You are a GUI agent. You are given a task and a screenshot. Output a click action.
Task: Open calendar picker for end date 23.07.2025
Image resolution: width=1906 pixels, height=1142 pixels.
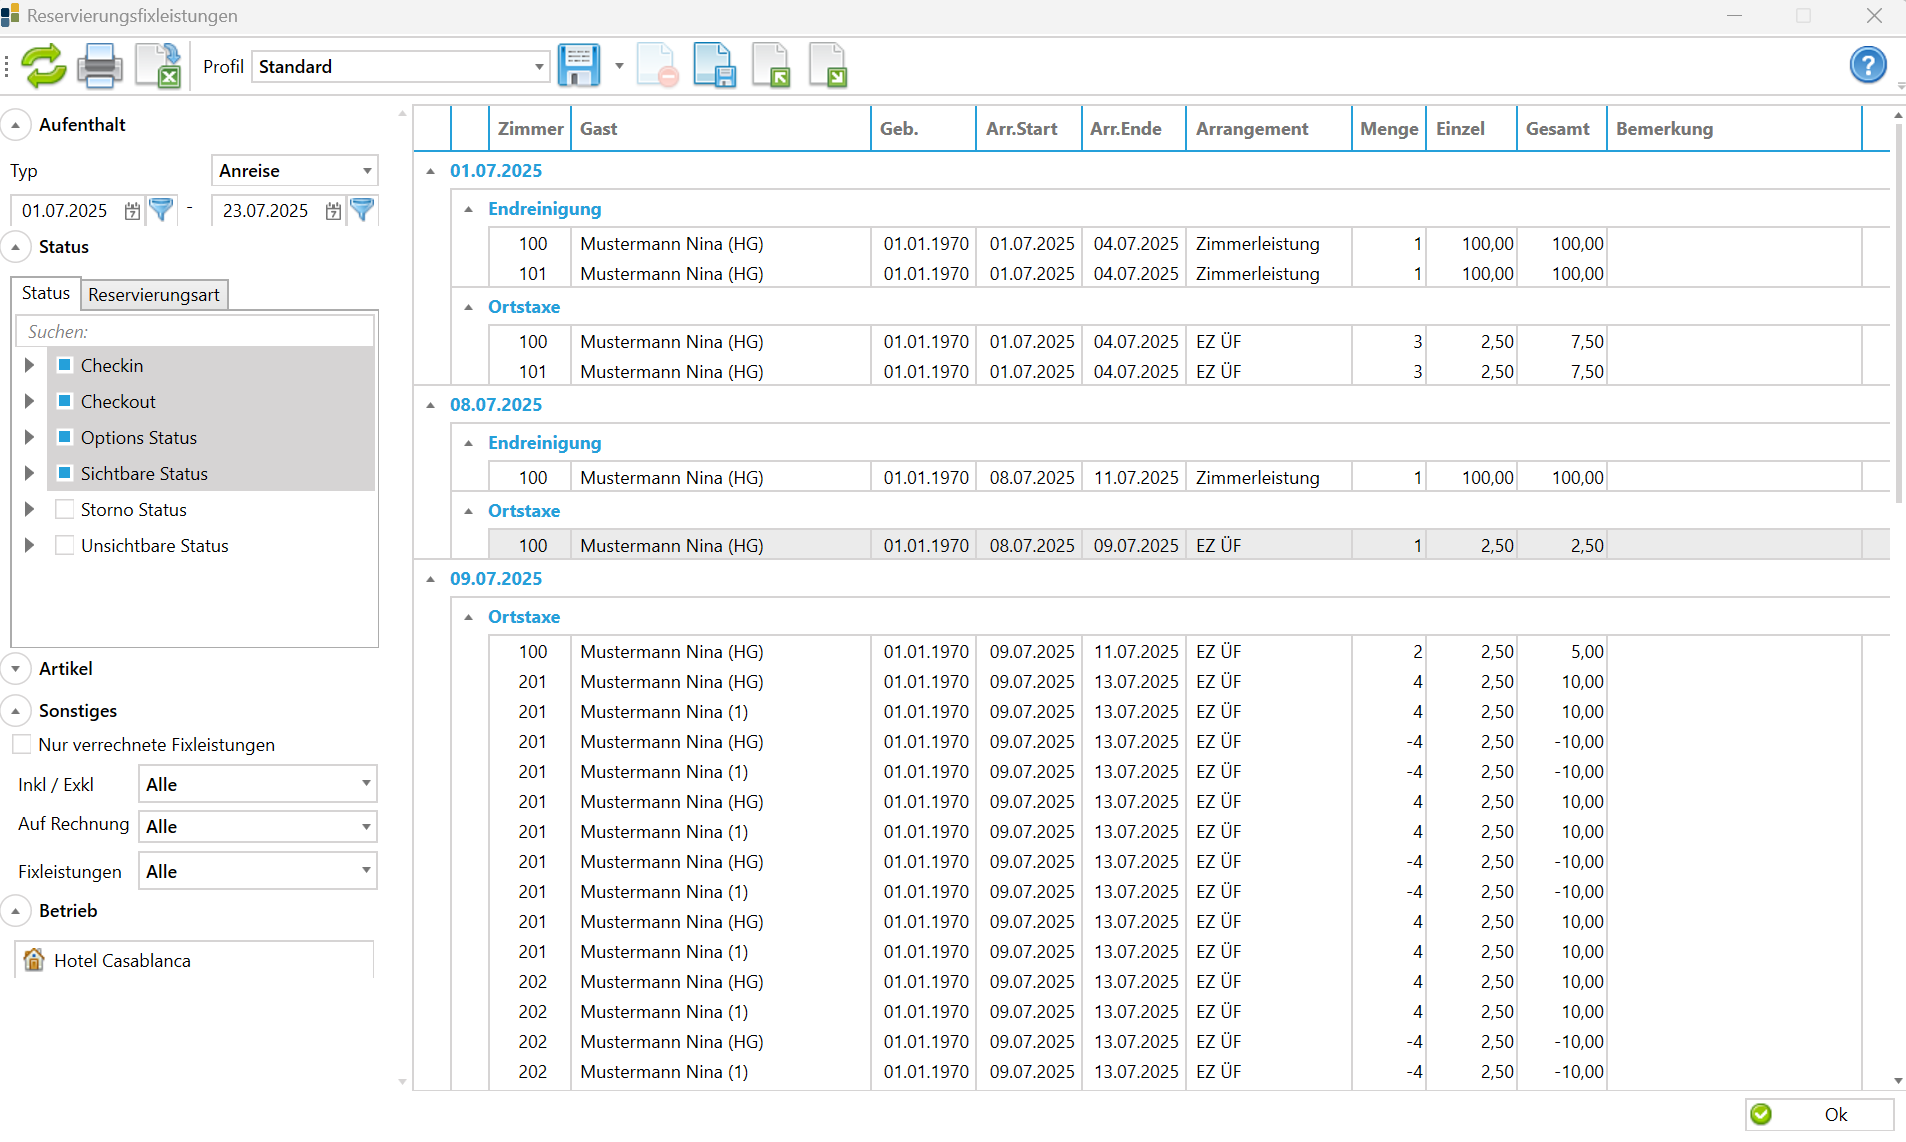tap(333, 211)
